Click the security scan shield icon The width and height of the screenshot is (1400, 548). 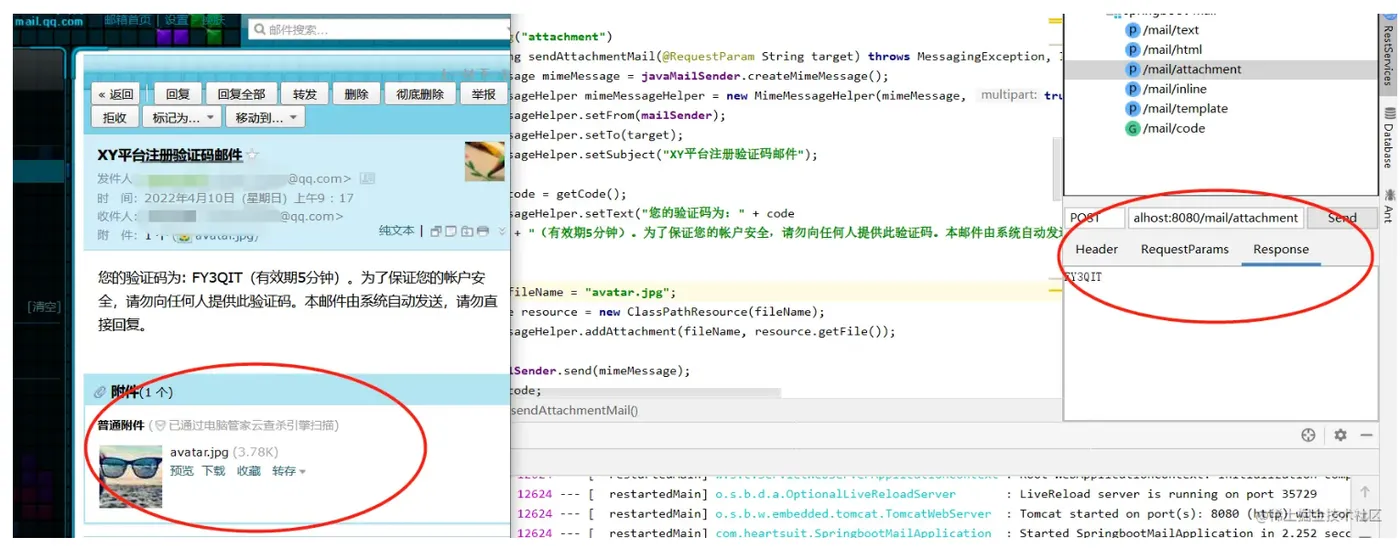point(160,425)
